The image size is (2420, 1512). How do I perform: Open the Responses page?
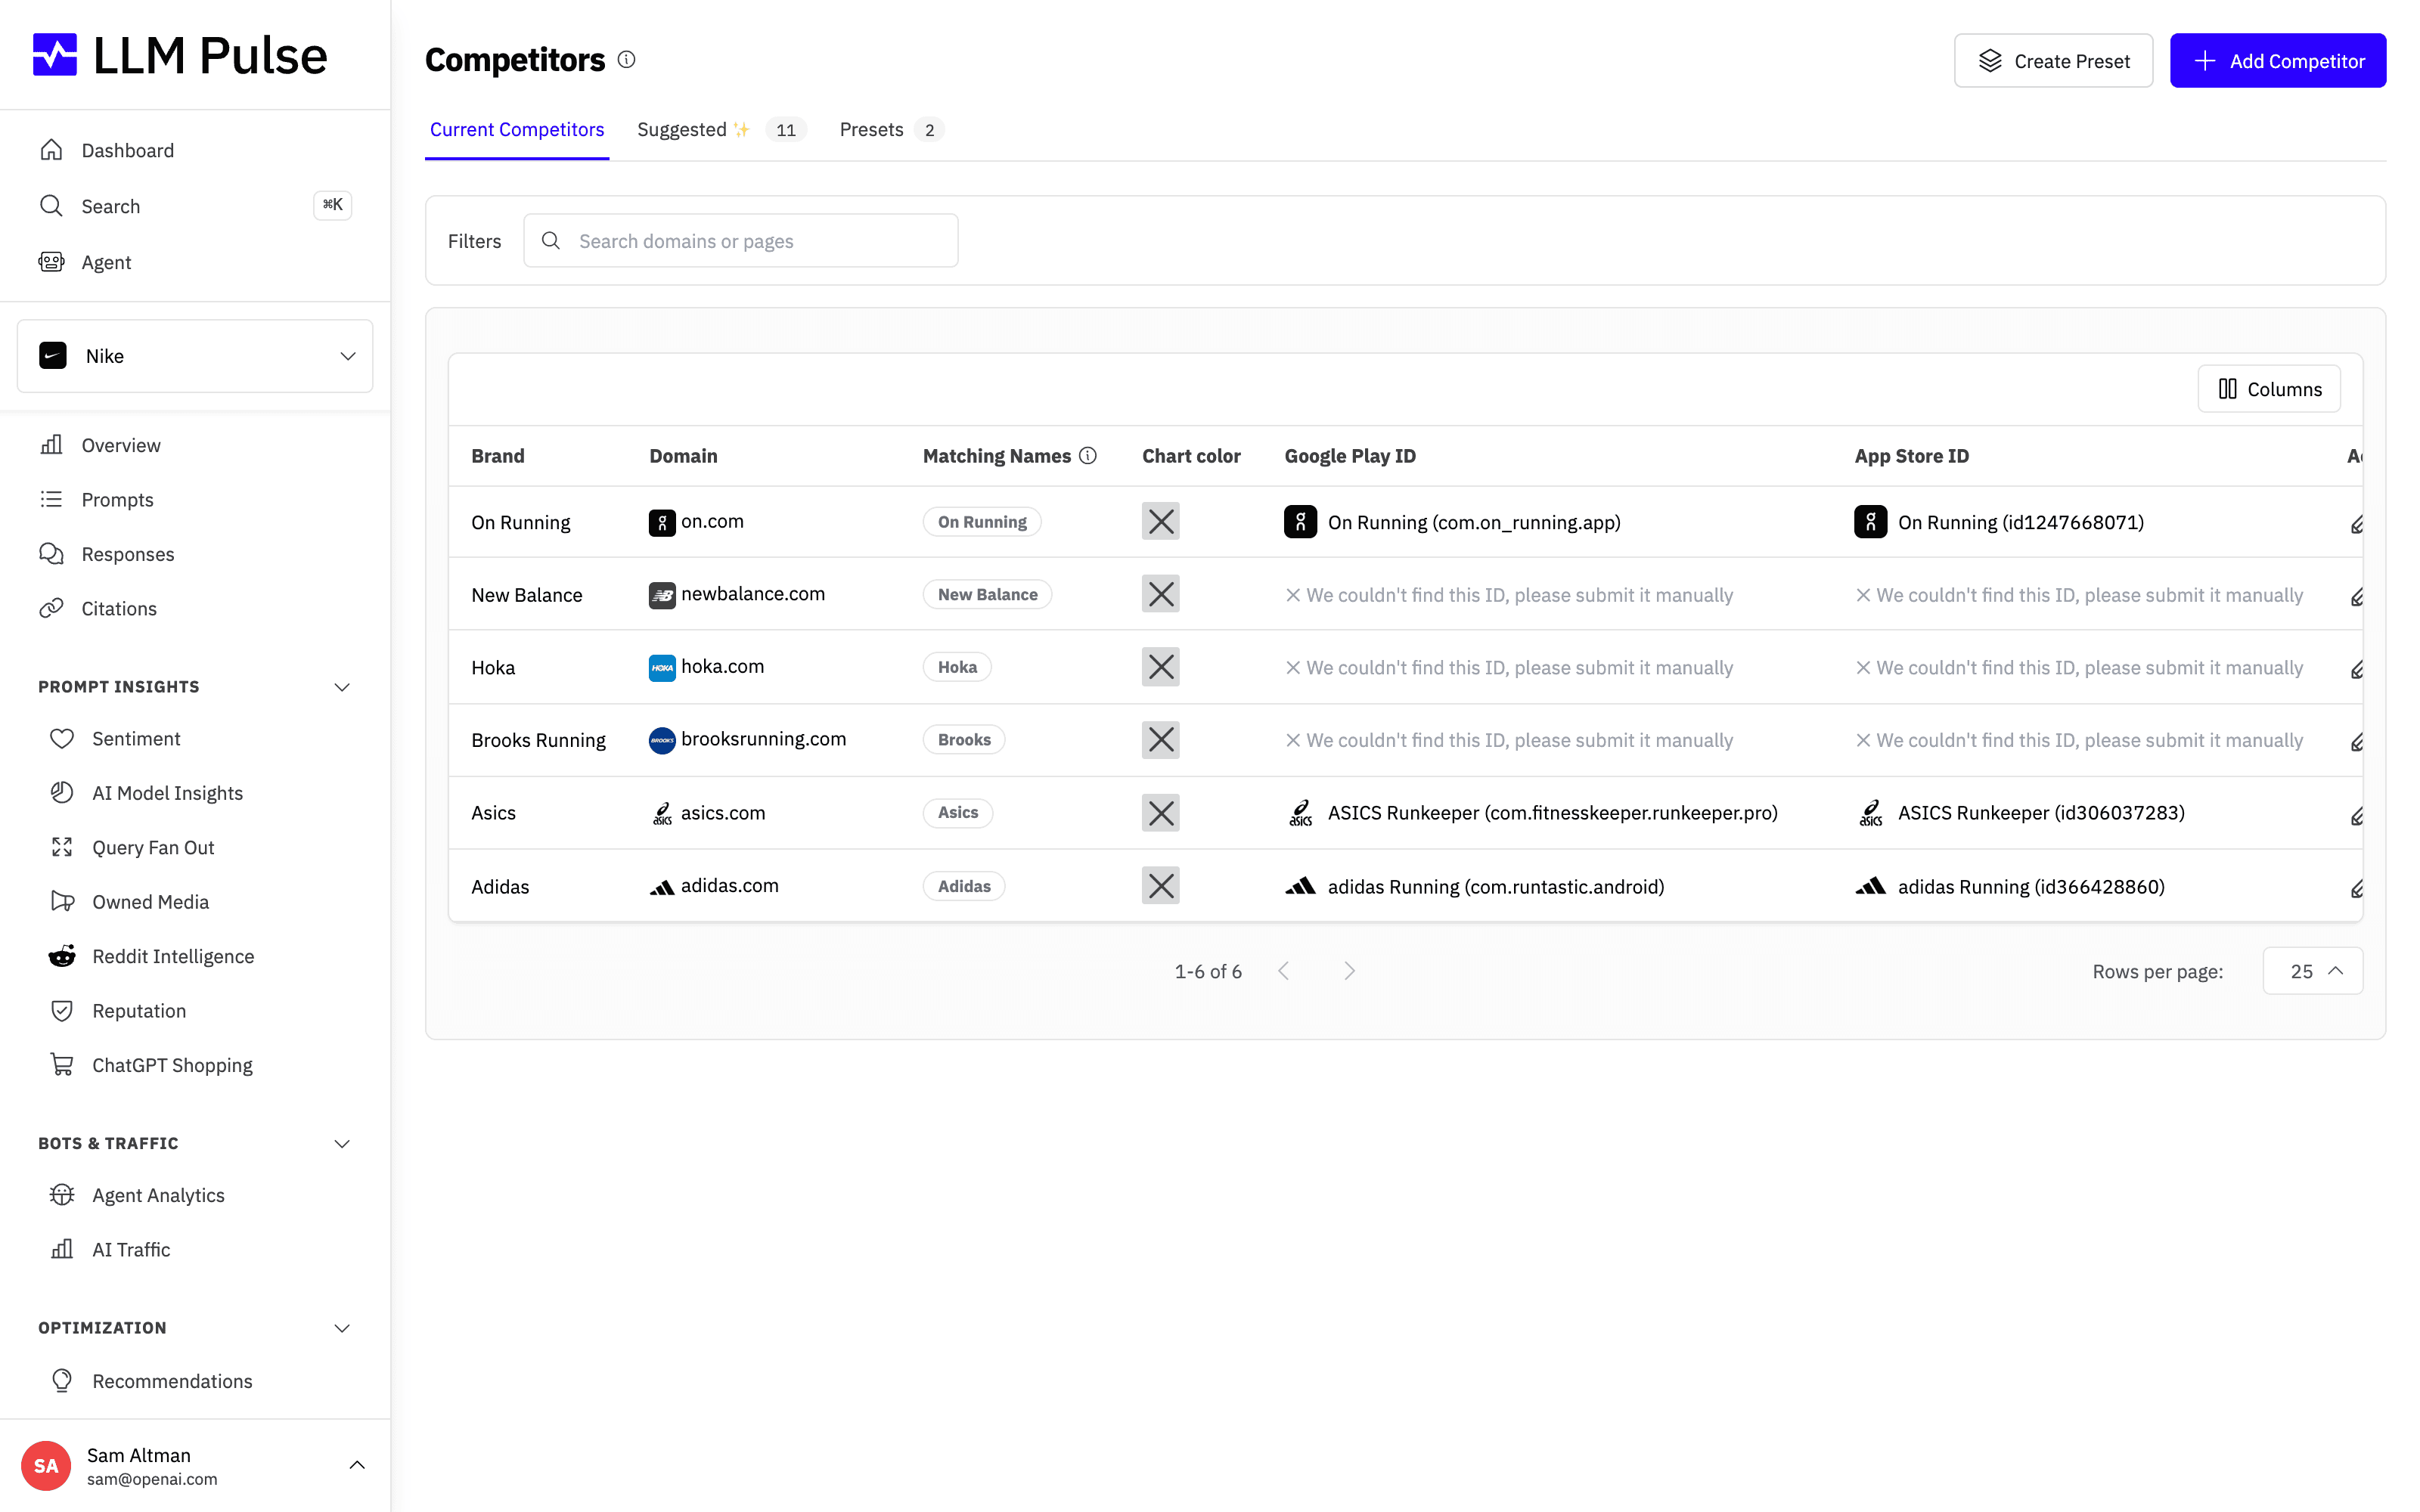coord(128,554)
